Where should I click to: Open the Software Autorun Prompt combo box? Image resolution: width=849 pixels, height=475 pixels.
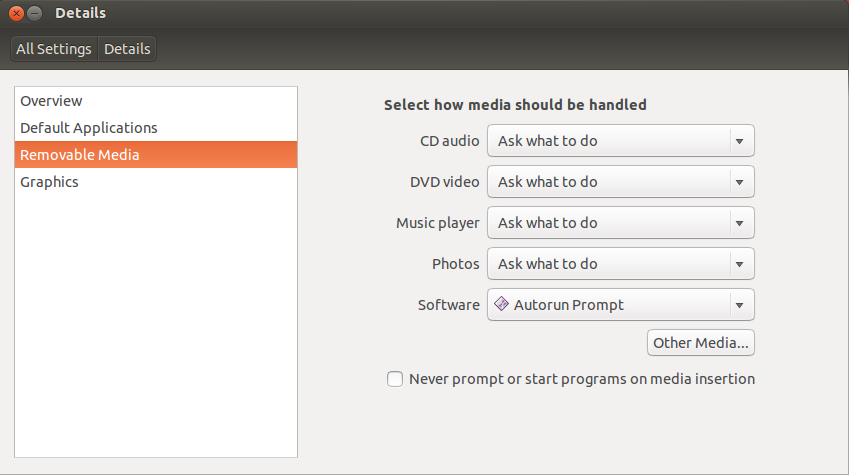(621, 305)
